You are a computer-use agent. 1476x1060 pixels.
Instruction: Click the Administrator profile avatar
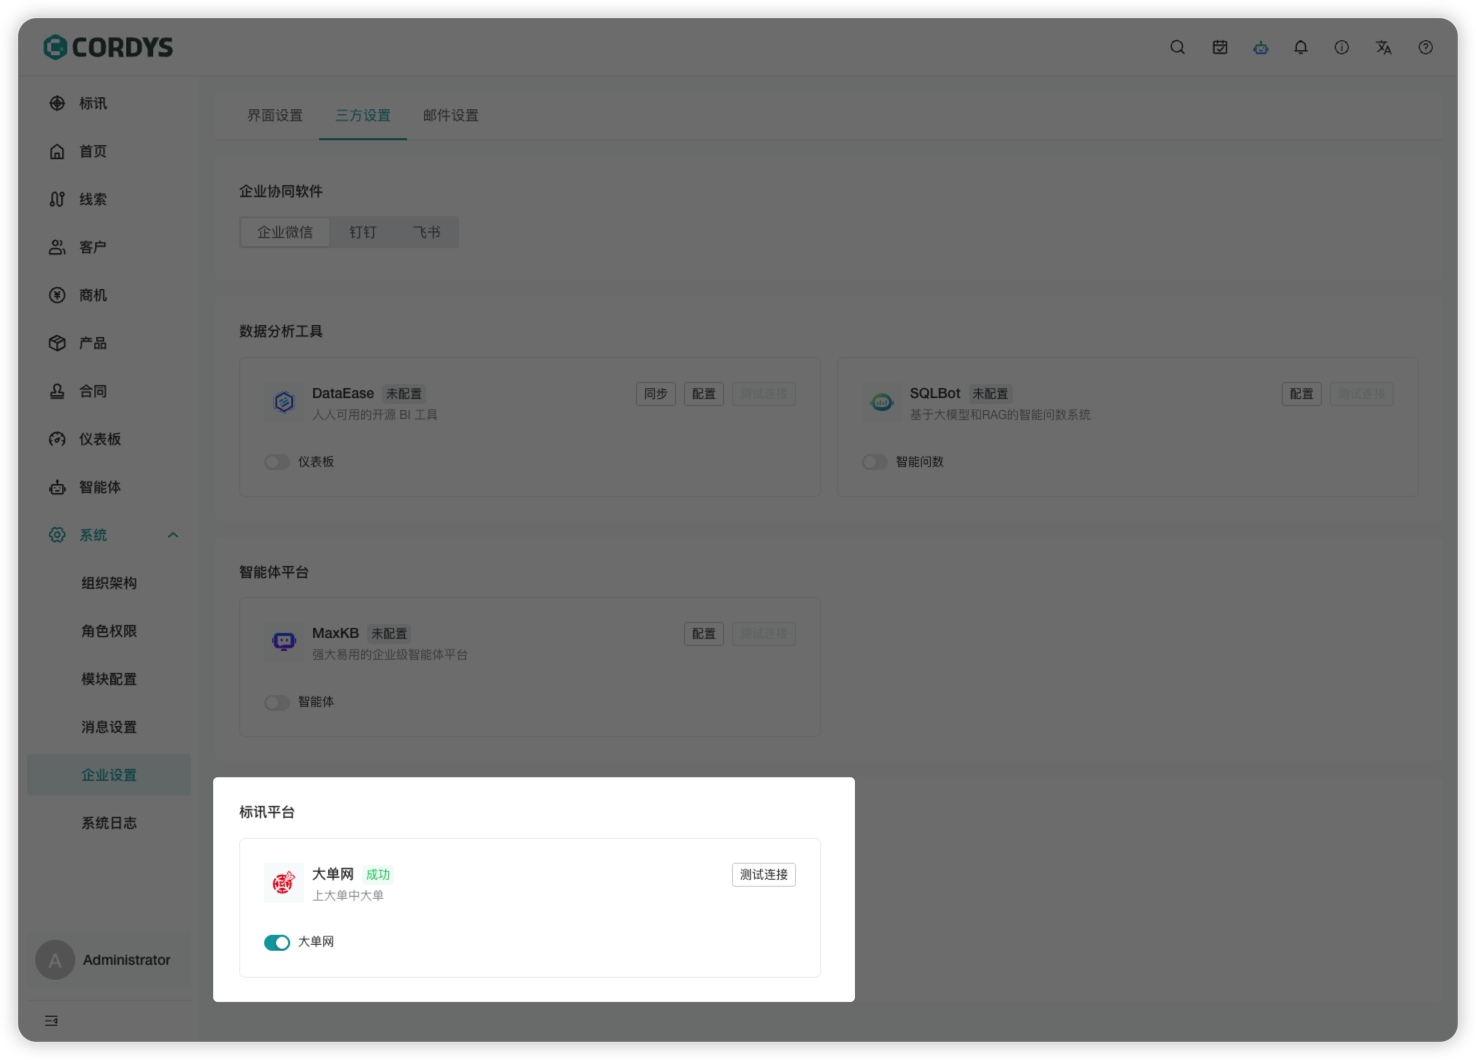point(55,960)
